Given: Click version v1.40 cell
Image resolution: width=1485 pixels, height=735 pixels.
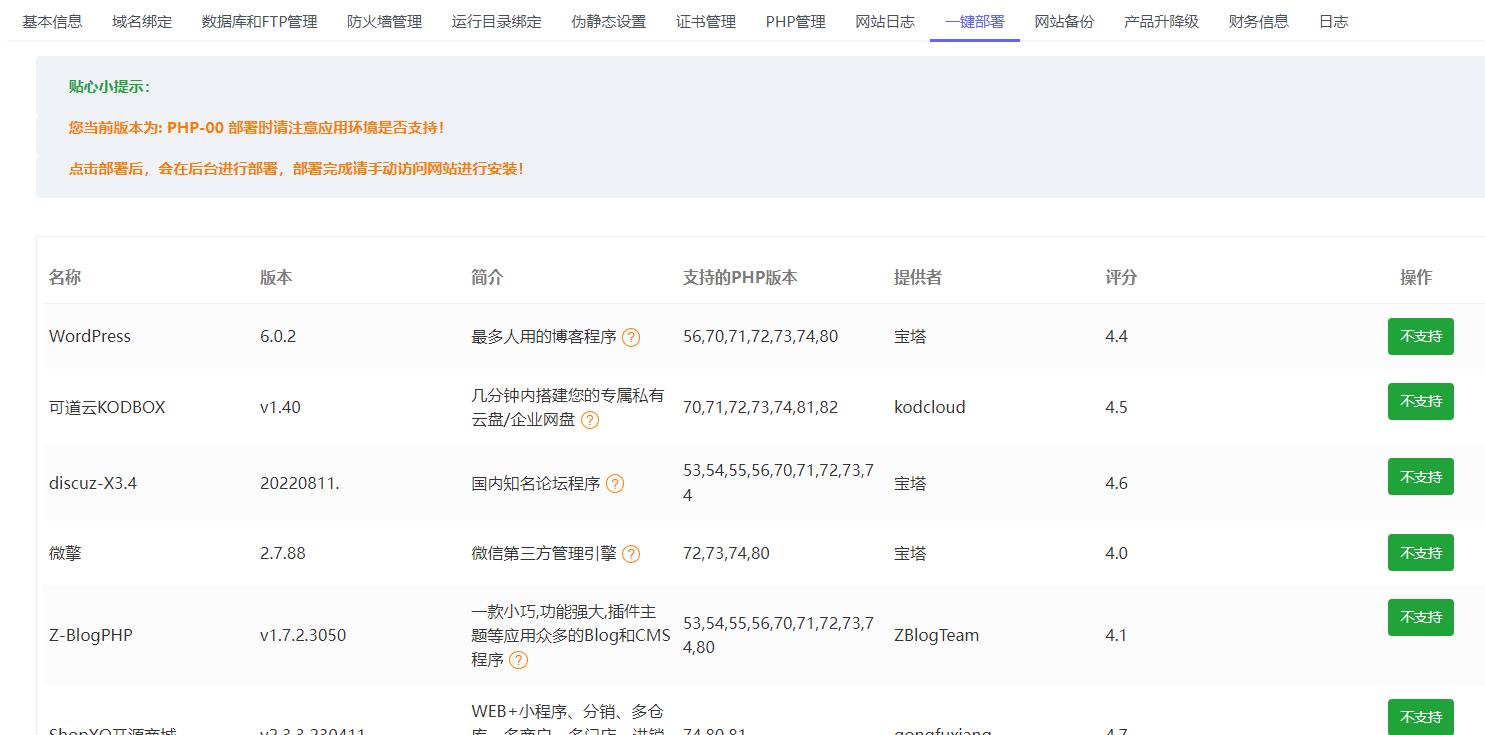Looking at the screenshot, I should (x=280, y=407).
